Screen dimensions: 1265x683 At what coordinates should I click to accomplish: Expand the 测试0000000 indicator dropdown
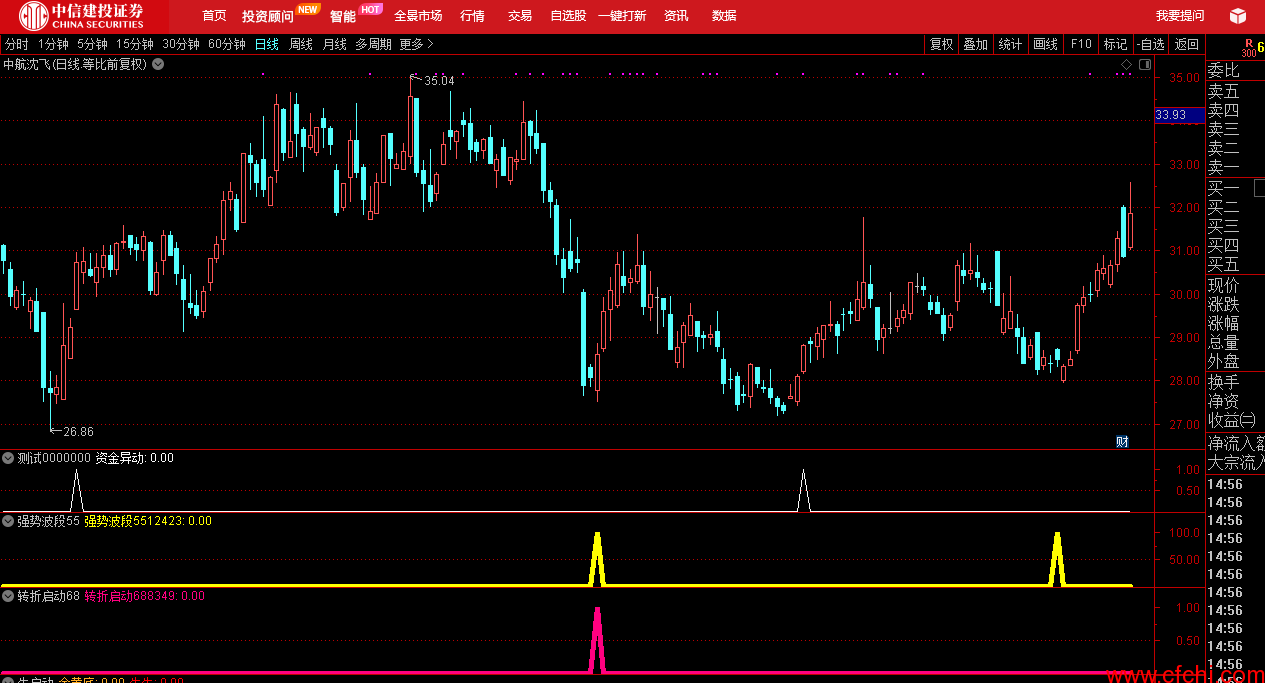8,458
